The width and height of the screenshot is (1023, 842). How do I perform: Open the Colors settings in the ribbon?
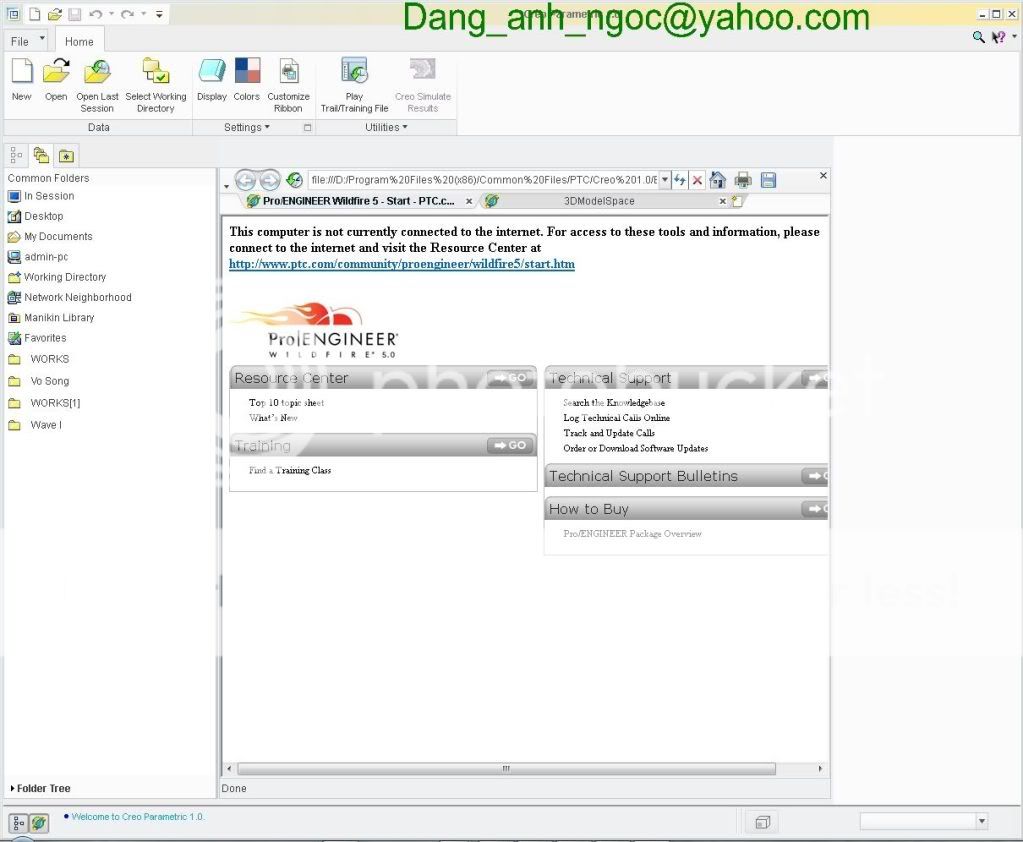pos(247,80)
